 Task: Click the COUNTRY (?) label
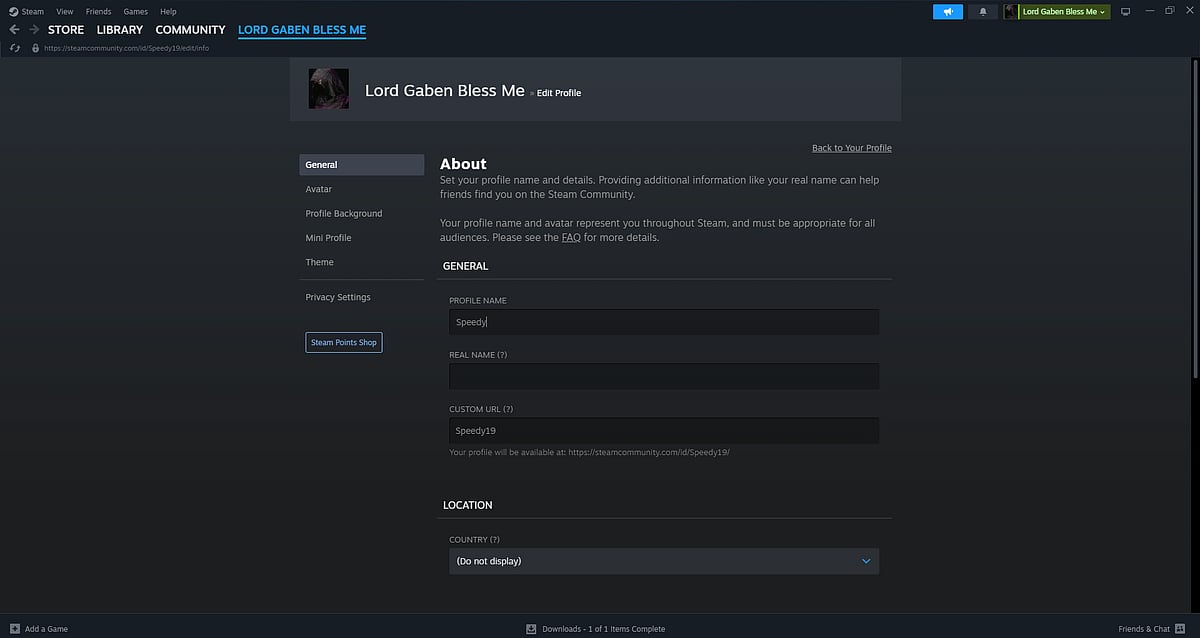coord(474,540)
